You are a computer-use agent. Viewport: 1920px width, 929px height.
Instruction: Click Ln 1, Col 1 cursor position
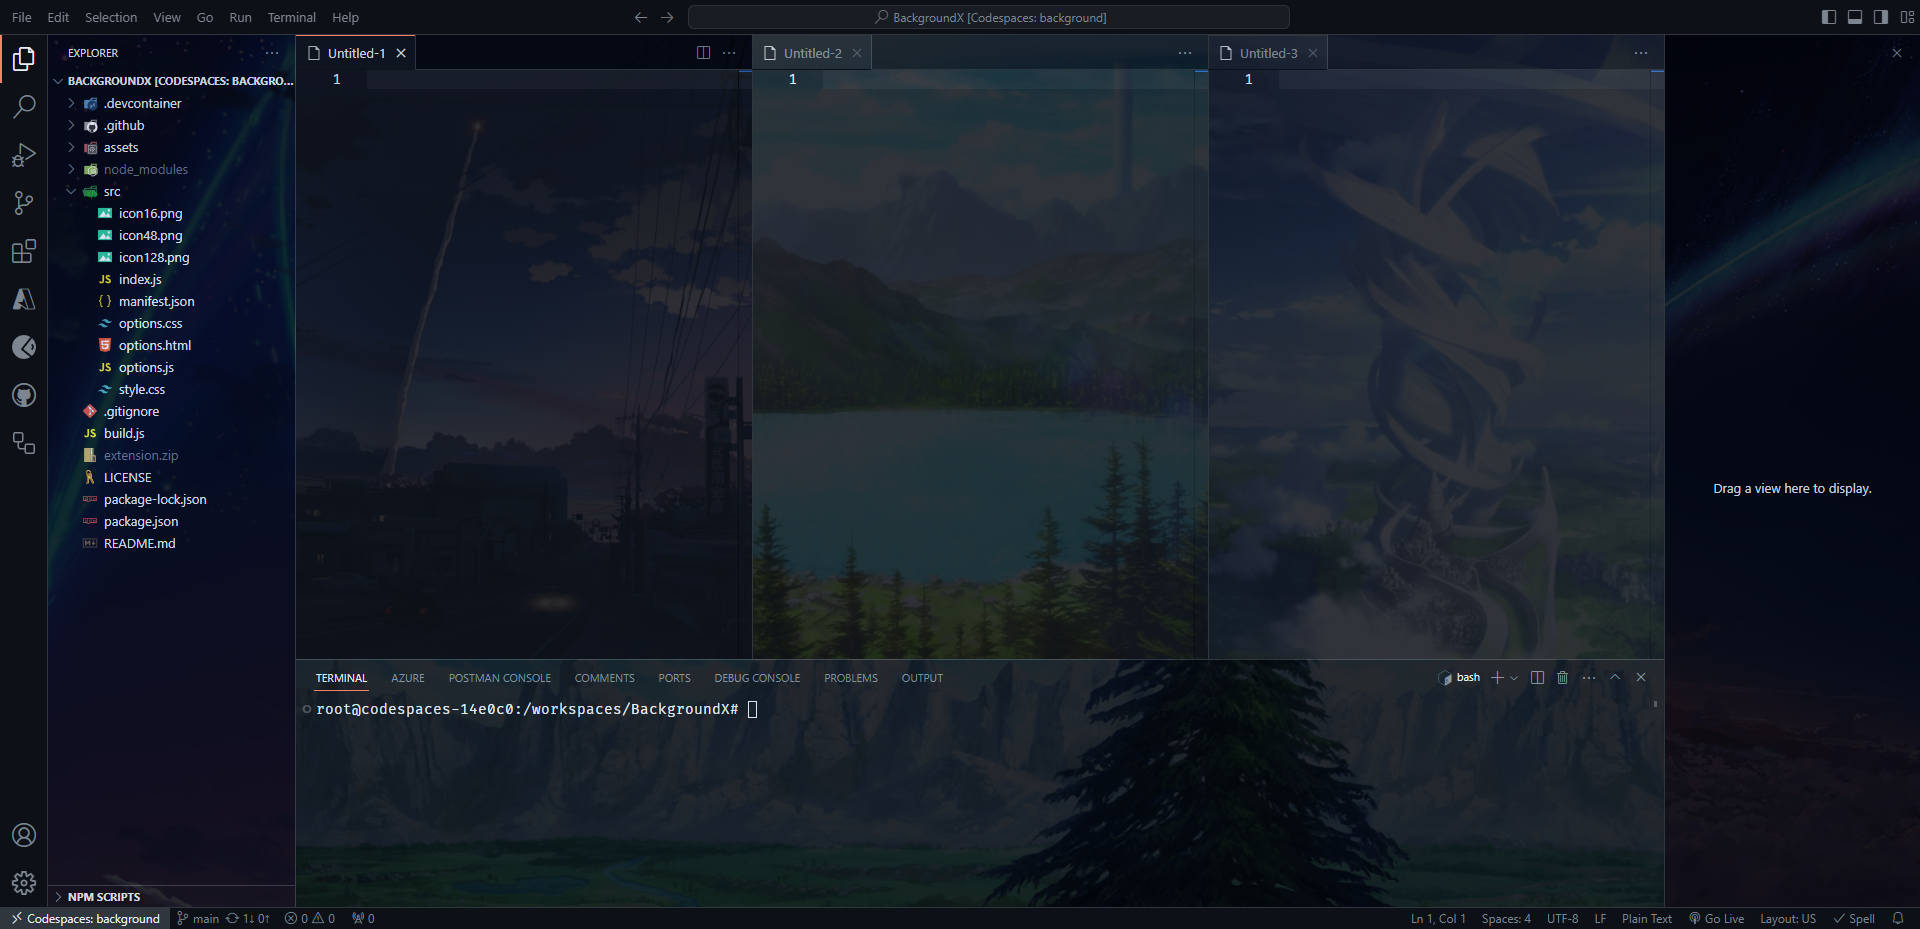(1438, 918)
